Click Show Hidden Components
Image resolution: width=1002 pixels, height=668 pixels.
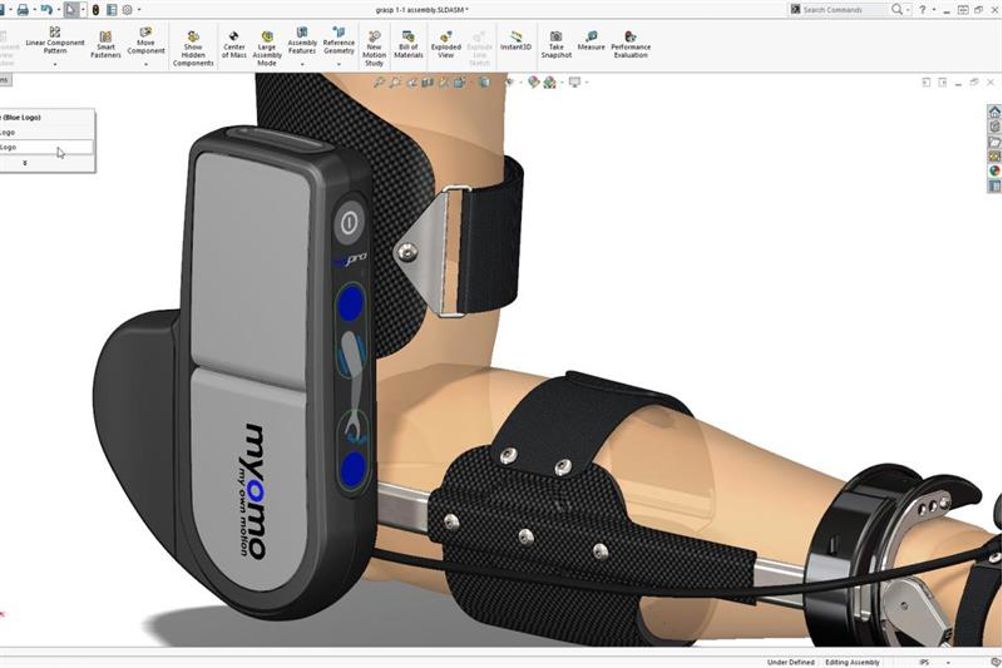click(x=193, y=49)
